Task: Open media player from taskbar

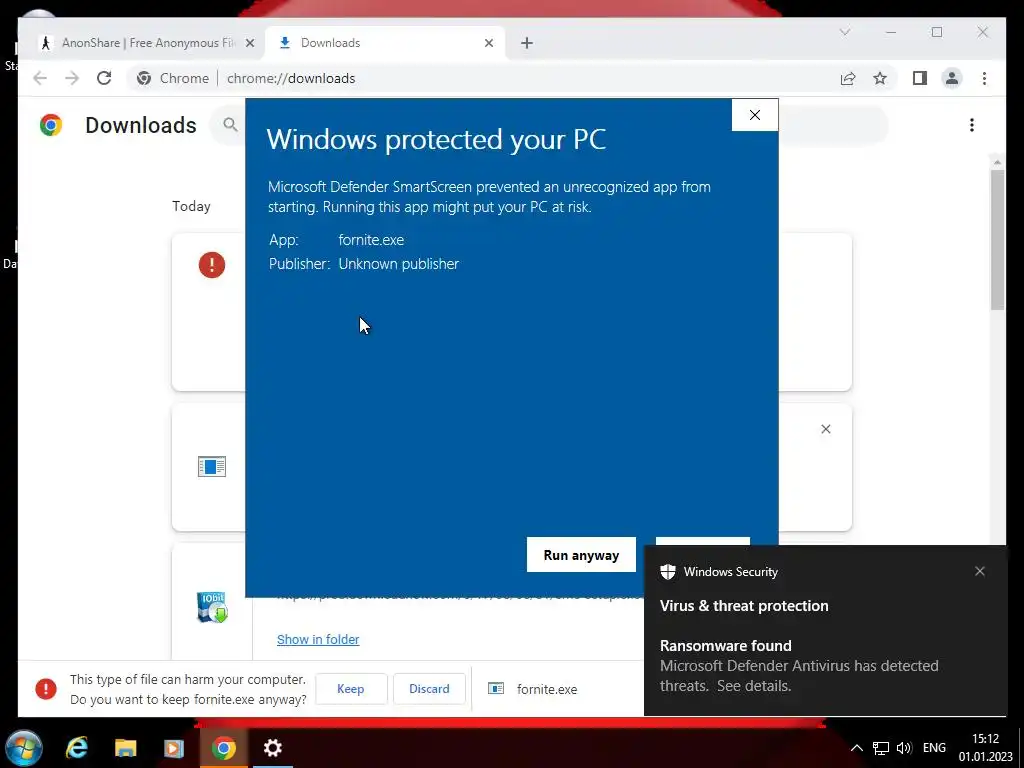Action: 174,748
